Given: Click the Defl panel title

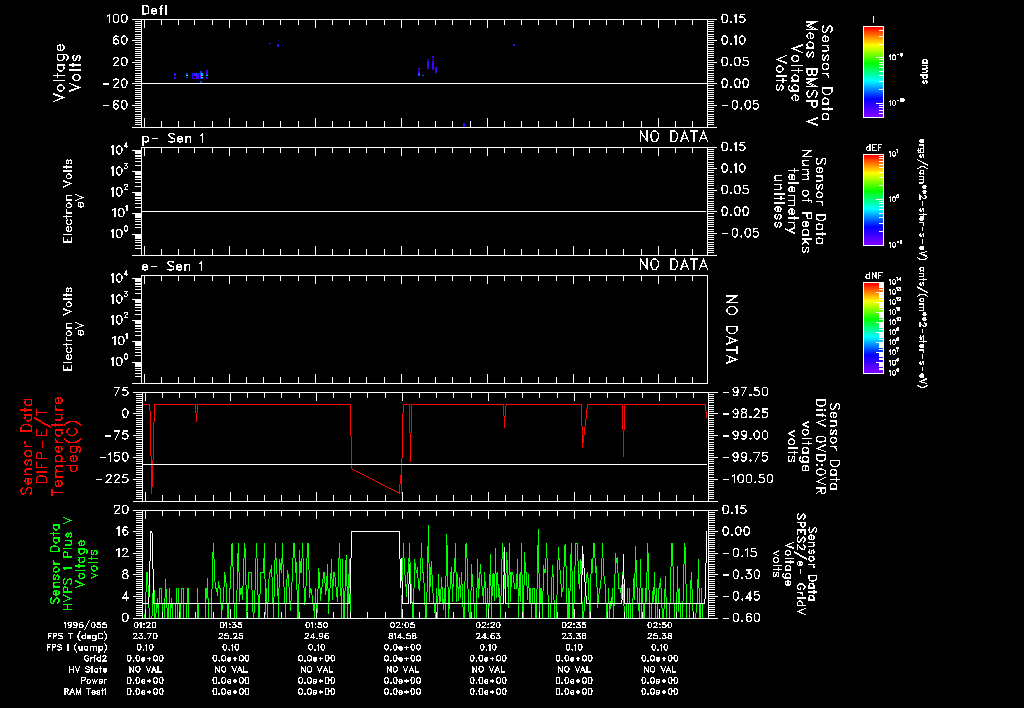Looking at the screenshot, I should (155, 10).
